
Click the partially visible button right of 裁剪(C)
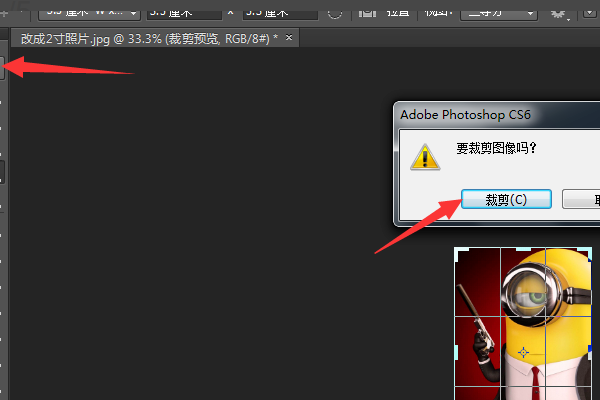(x=582, y=199)
